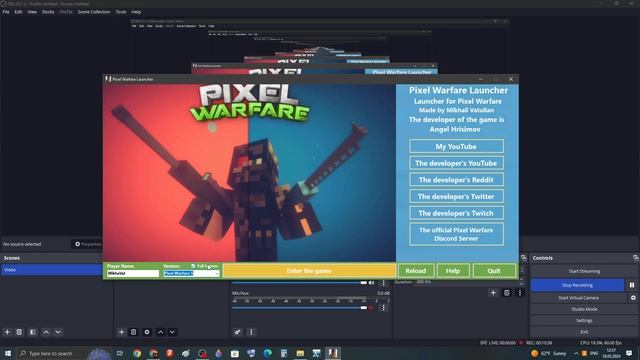640x360 pixels.
Task: Move the scene up with the arrow icon
Action: click(x=46, y=332)
